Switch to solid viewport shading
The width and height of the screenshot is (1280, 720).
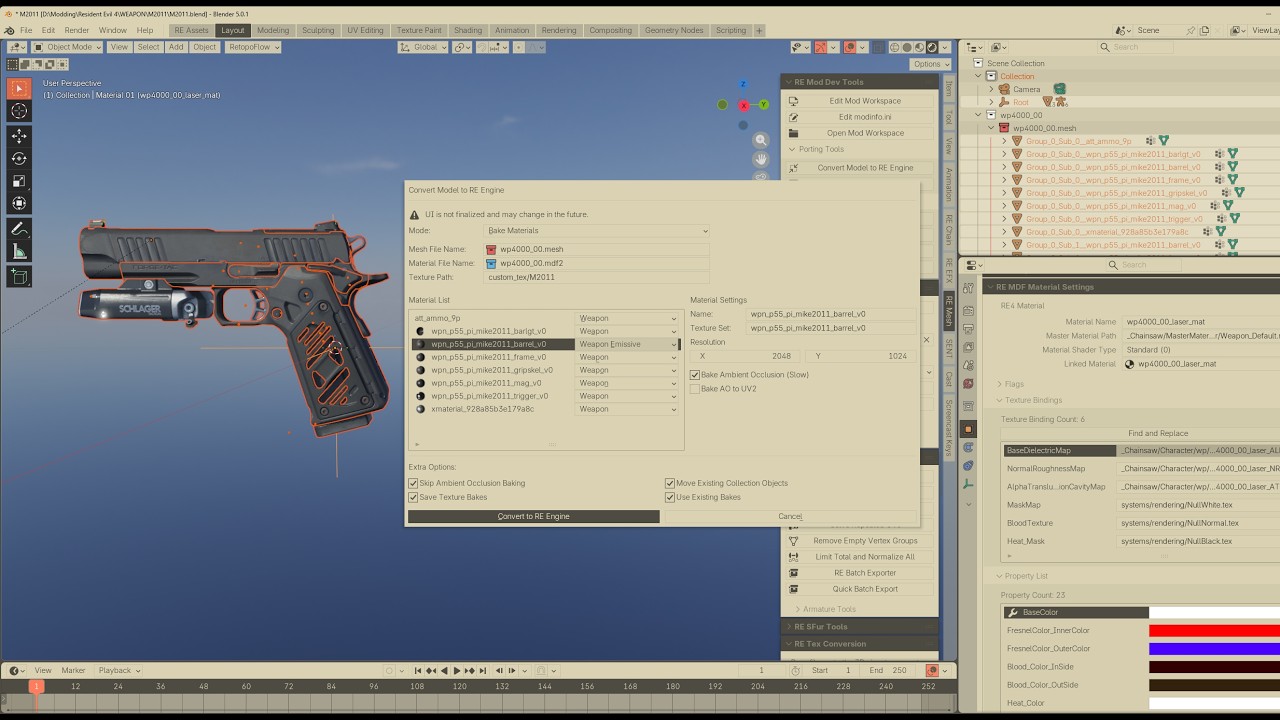click(x=907, y=47)
